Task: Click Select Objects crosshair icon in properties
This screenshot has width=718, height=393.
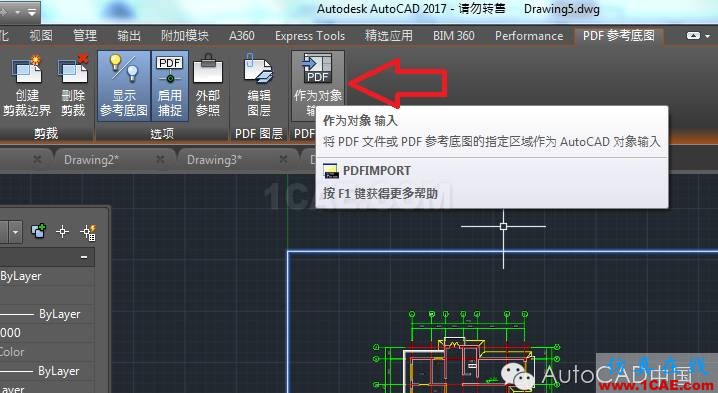Action: 63,232
